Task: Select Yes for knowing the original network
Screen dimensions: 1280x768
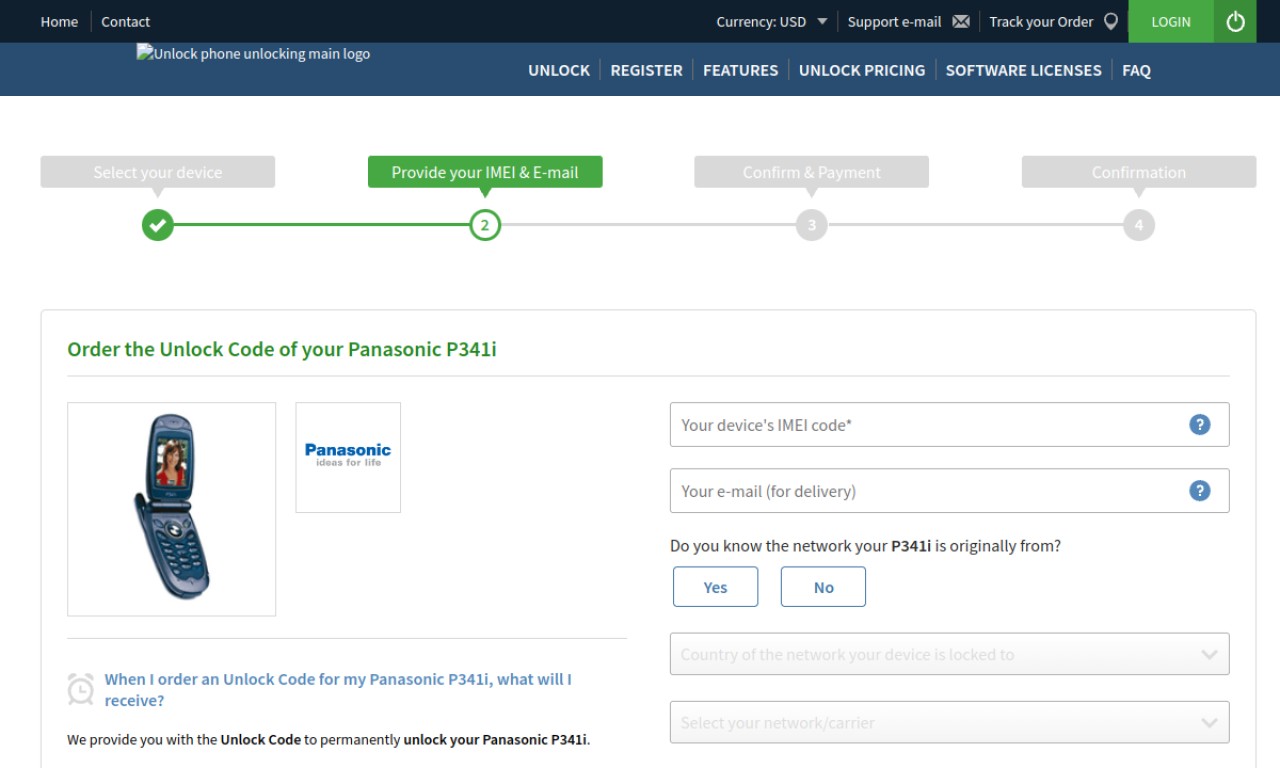Action: [x=715, y=587]
